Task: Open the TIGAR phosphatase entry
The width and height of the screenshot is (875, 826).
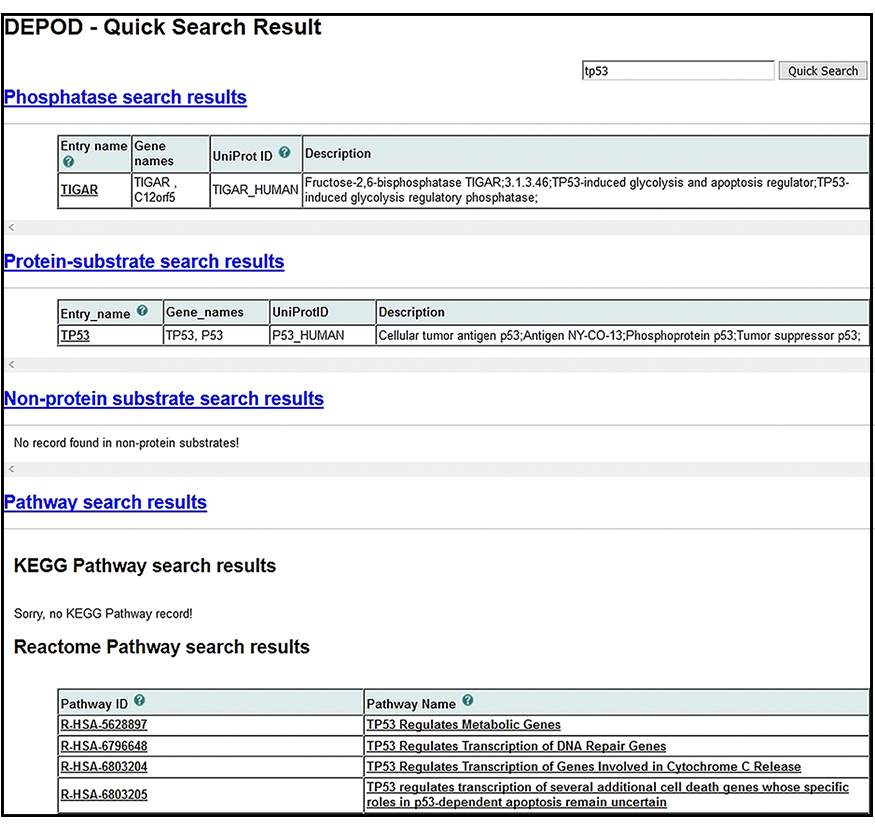Action: pos(78,190)
